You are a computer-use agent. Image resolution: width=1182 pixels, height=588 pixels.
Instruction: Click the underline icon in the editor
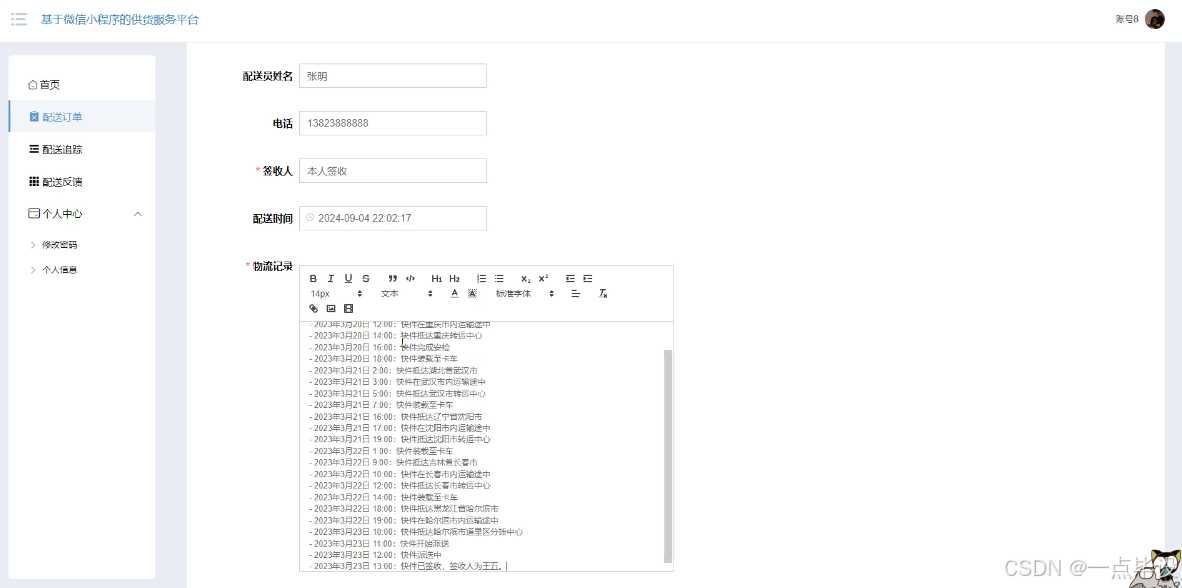coord(348,278)
